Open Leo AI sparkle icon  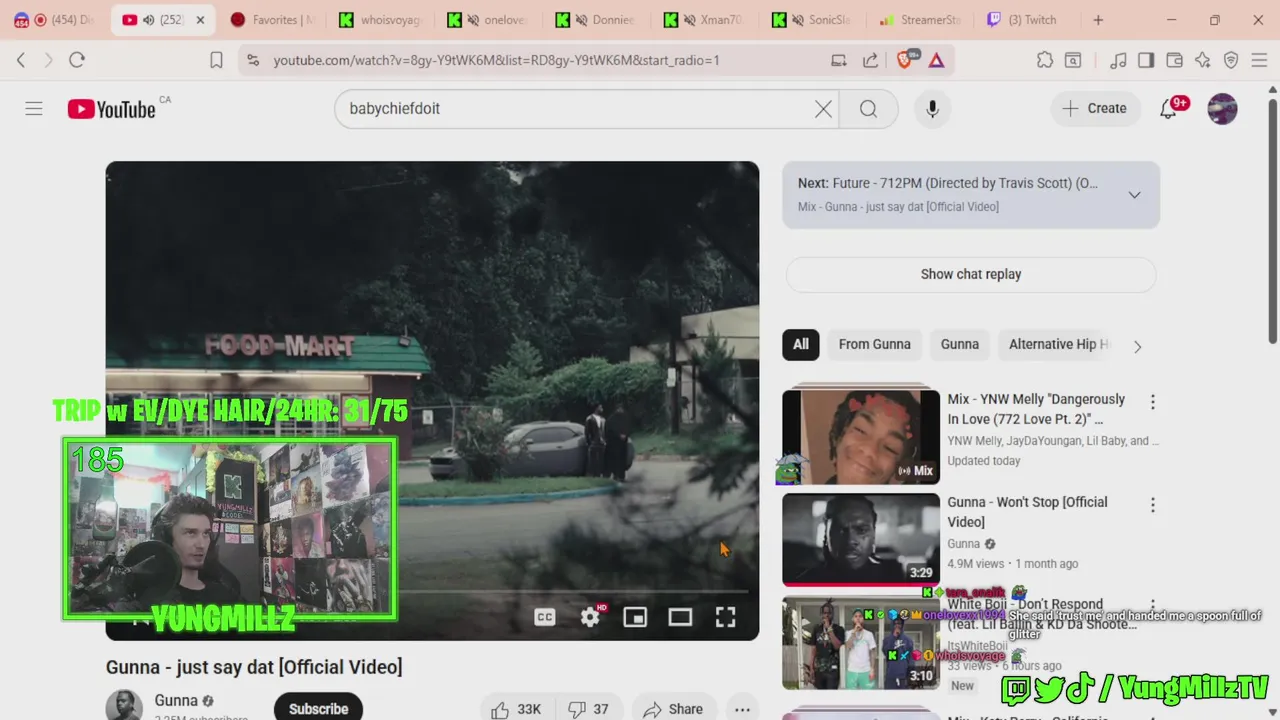point(1203,60)
